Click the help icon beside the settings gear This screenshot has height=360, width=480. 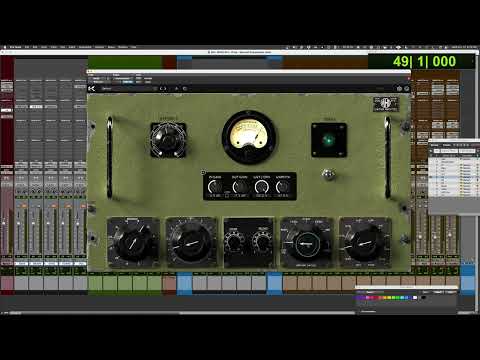407,89
